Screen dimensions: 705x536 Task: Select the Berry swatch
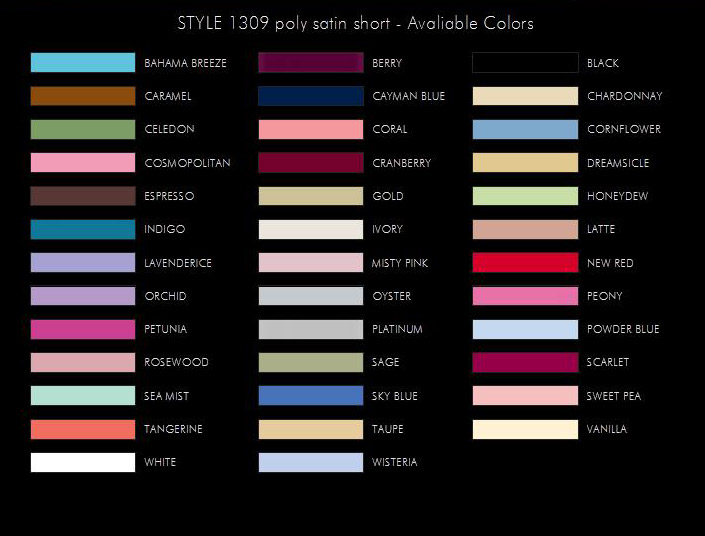(x=311, y=63)
